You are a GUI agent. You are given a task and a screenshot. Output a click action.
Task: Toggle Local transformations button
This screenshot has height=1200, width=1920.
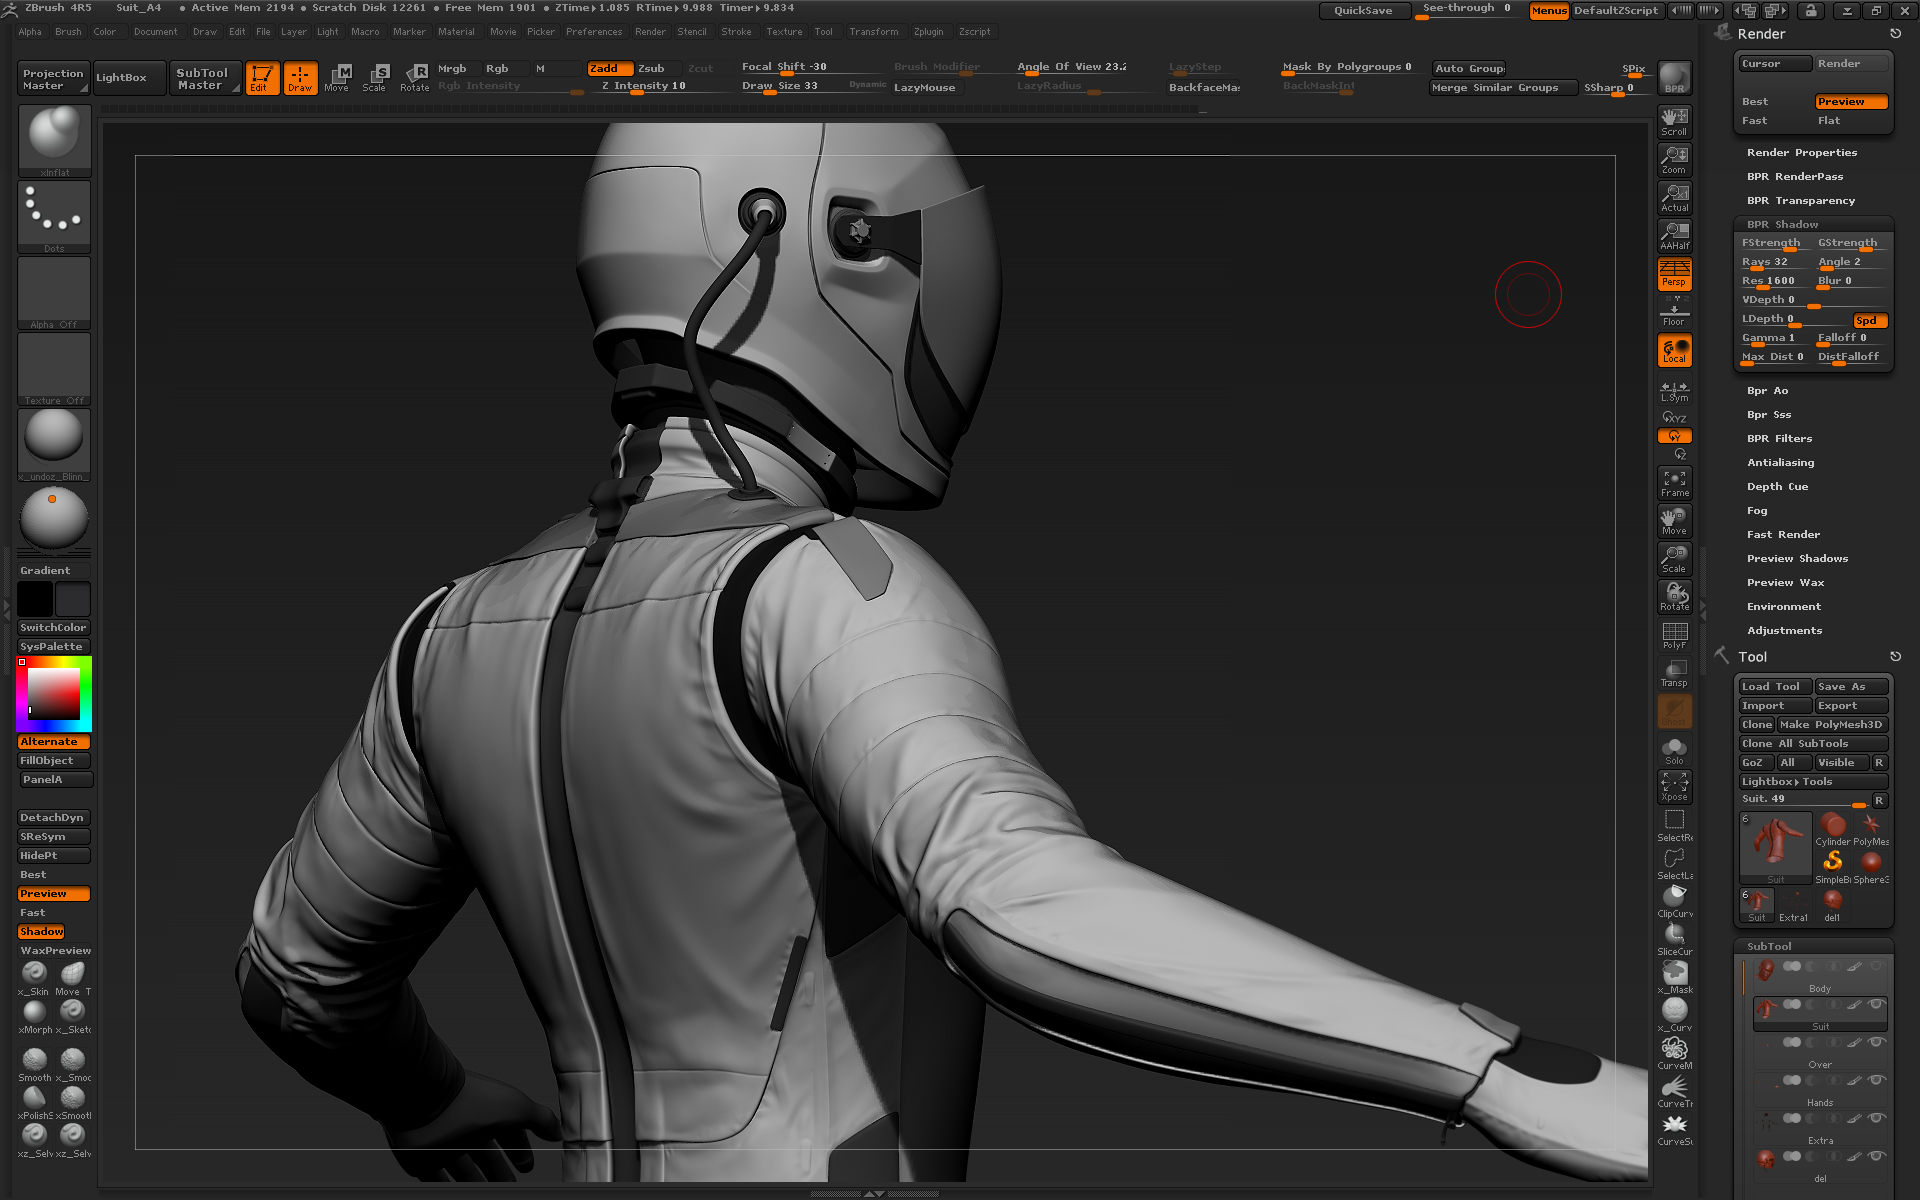coord(1674,350)
